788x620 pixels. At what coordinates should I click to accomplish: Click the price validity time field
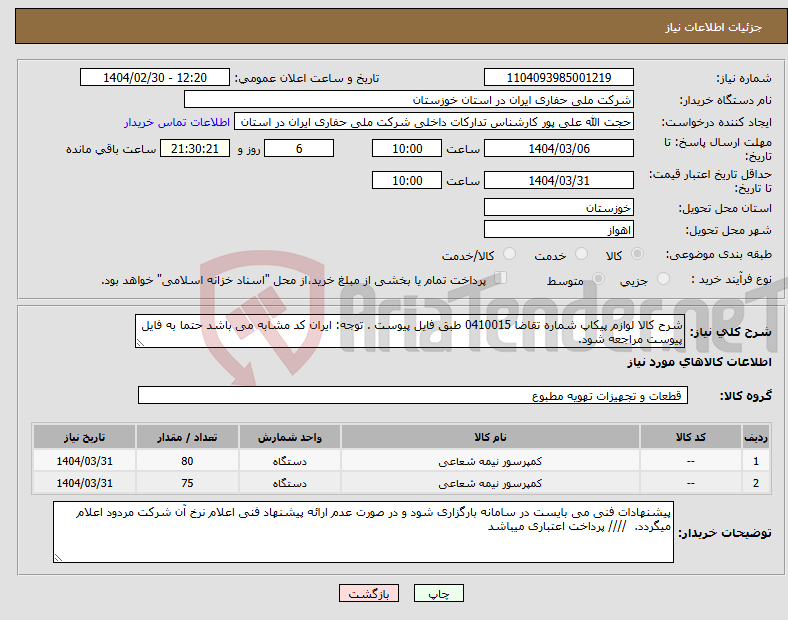(407, 180)
